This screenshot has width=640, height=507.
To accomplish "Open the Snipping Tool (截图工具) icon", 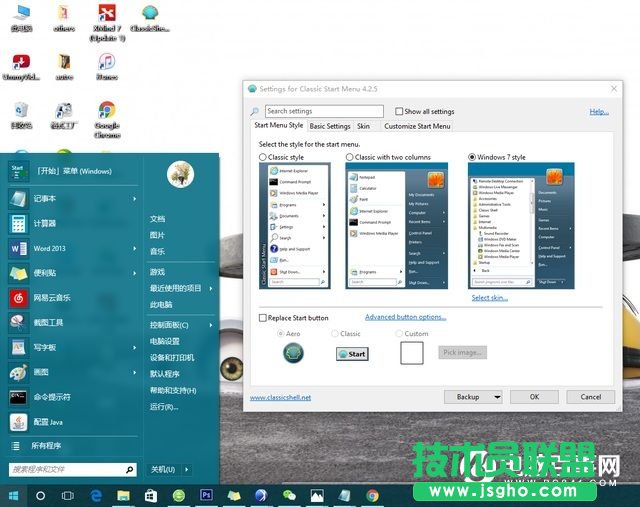I will tap(18, 322).
